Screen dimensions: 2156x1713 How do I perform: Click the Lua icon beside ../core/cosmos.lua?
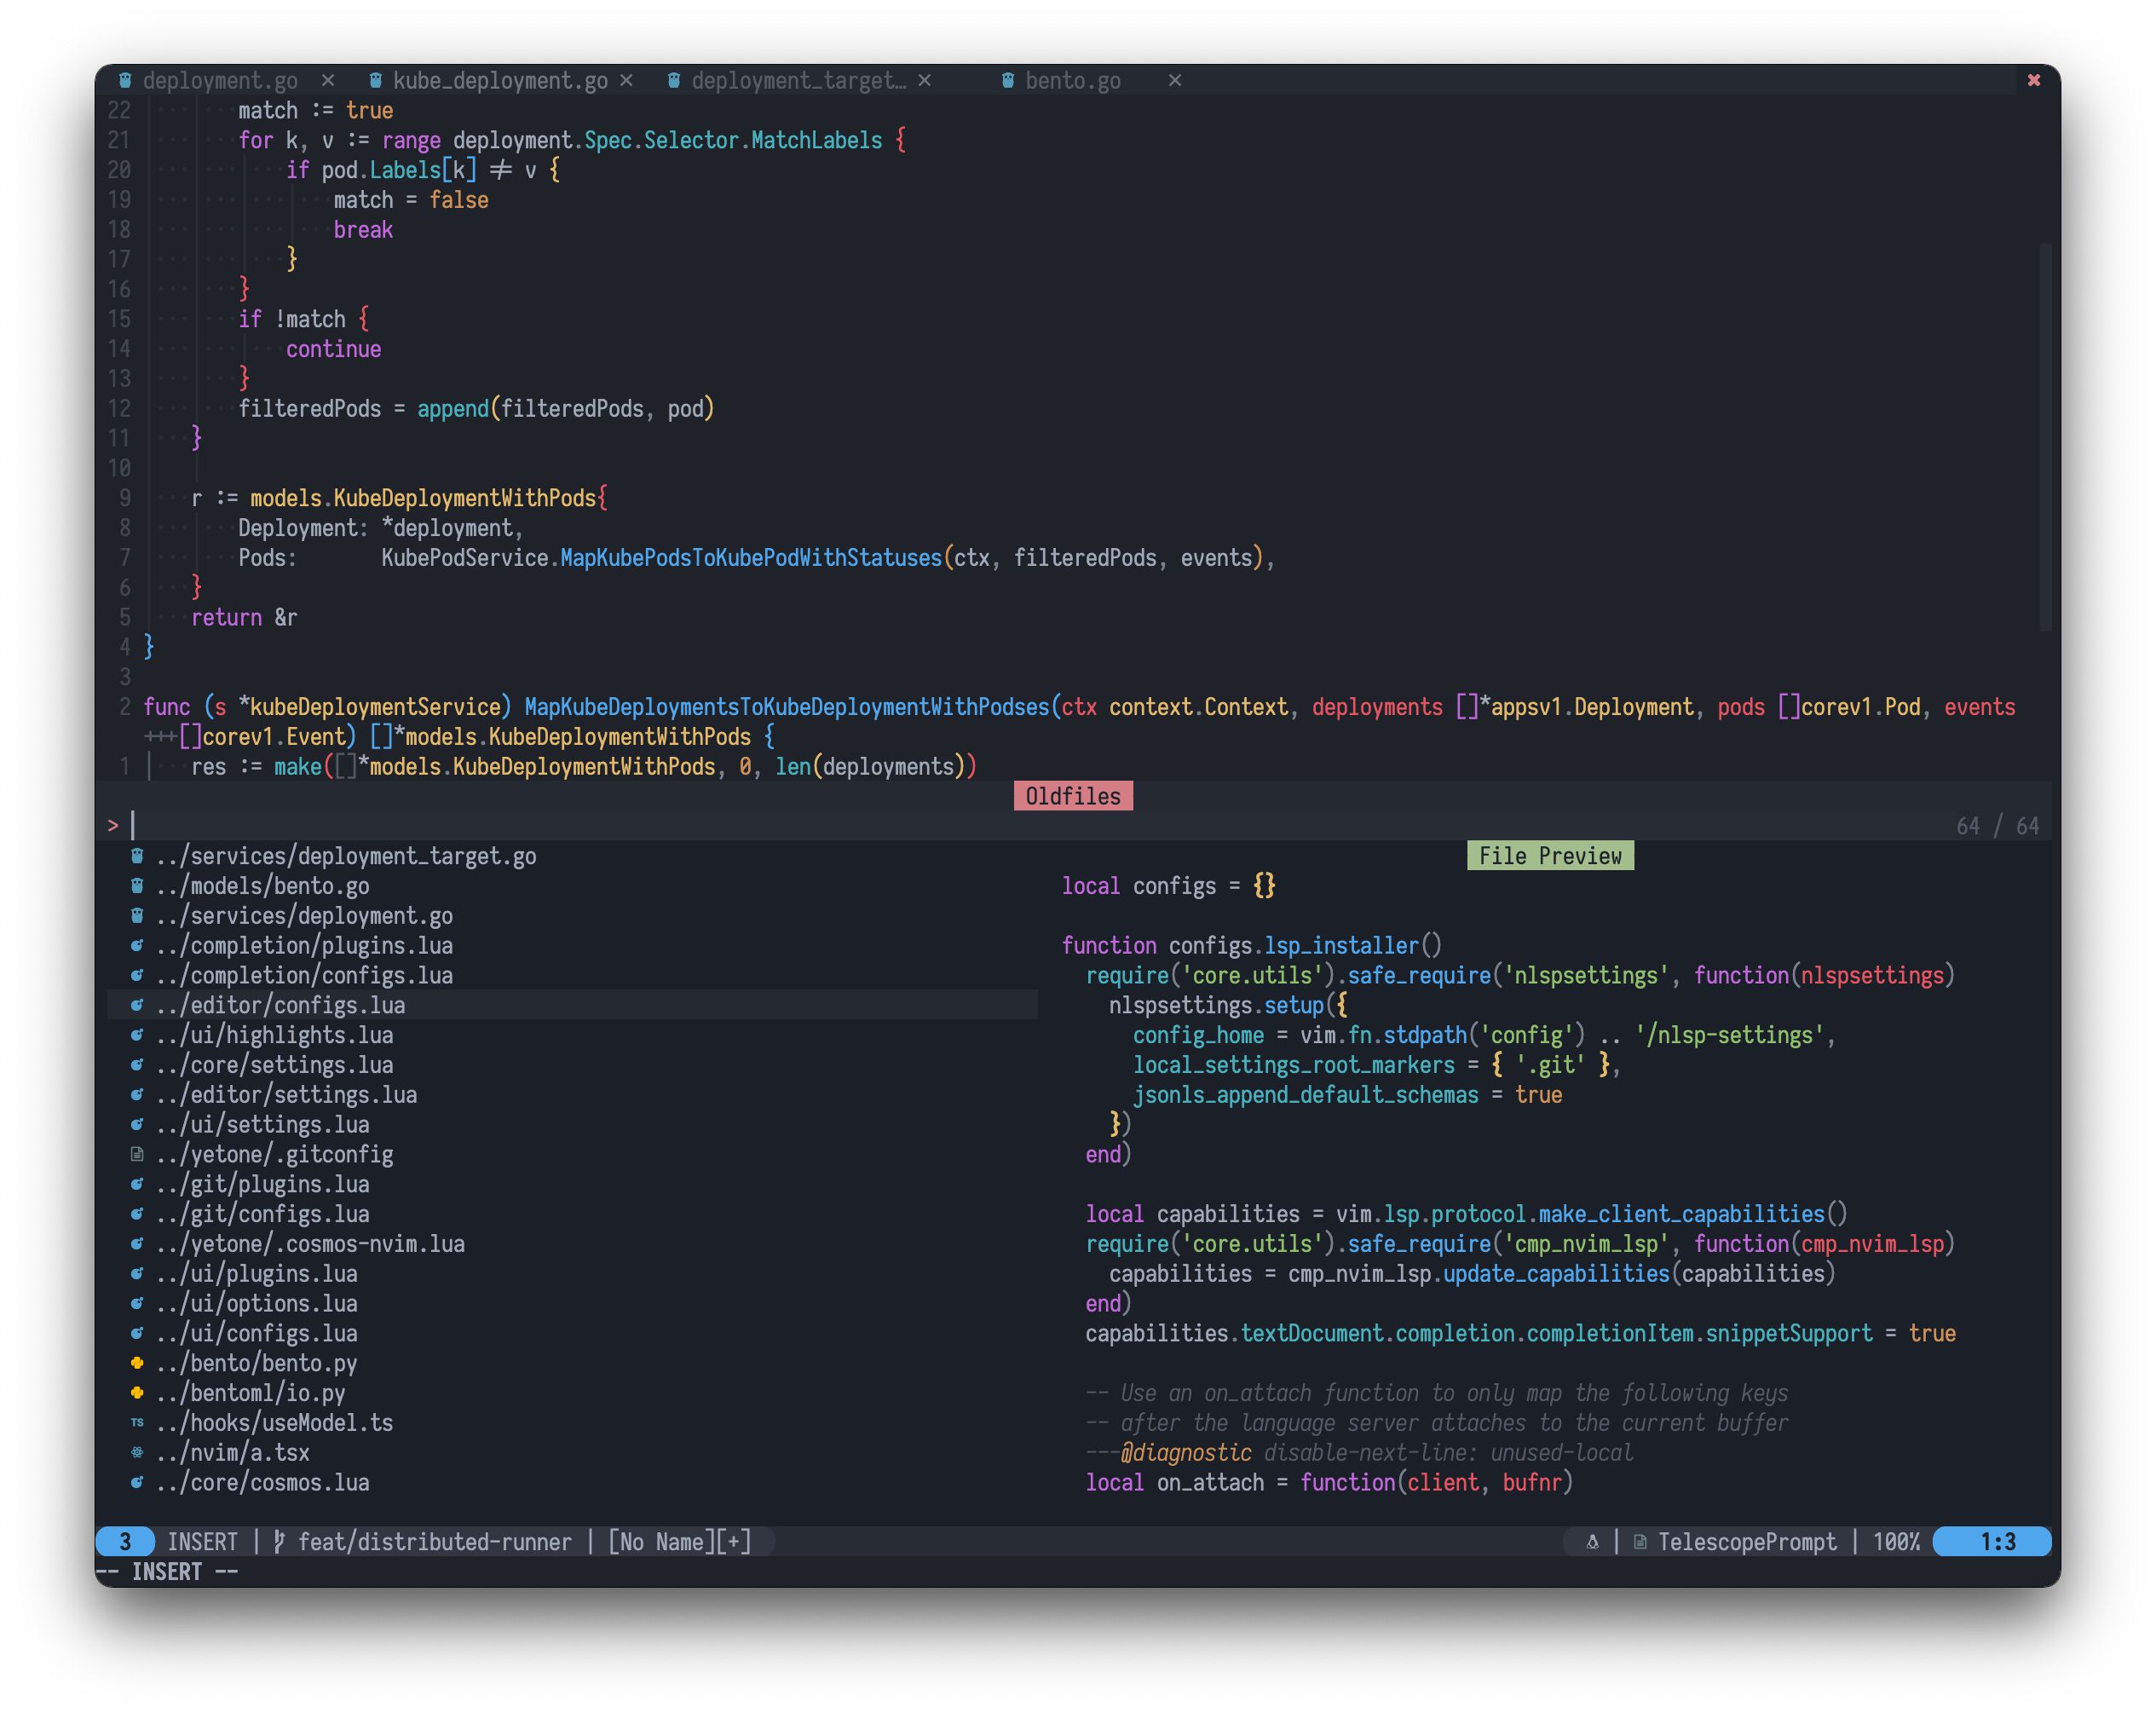click(x=137, y=1483)
